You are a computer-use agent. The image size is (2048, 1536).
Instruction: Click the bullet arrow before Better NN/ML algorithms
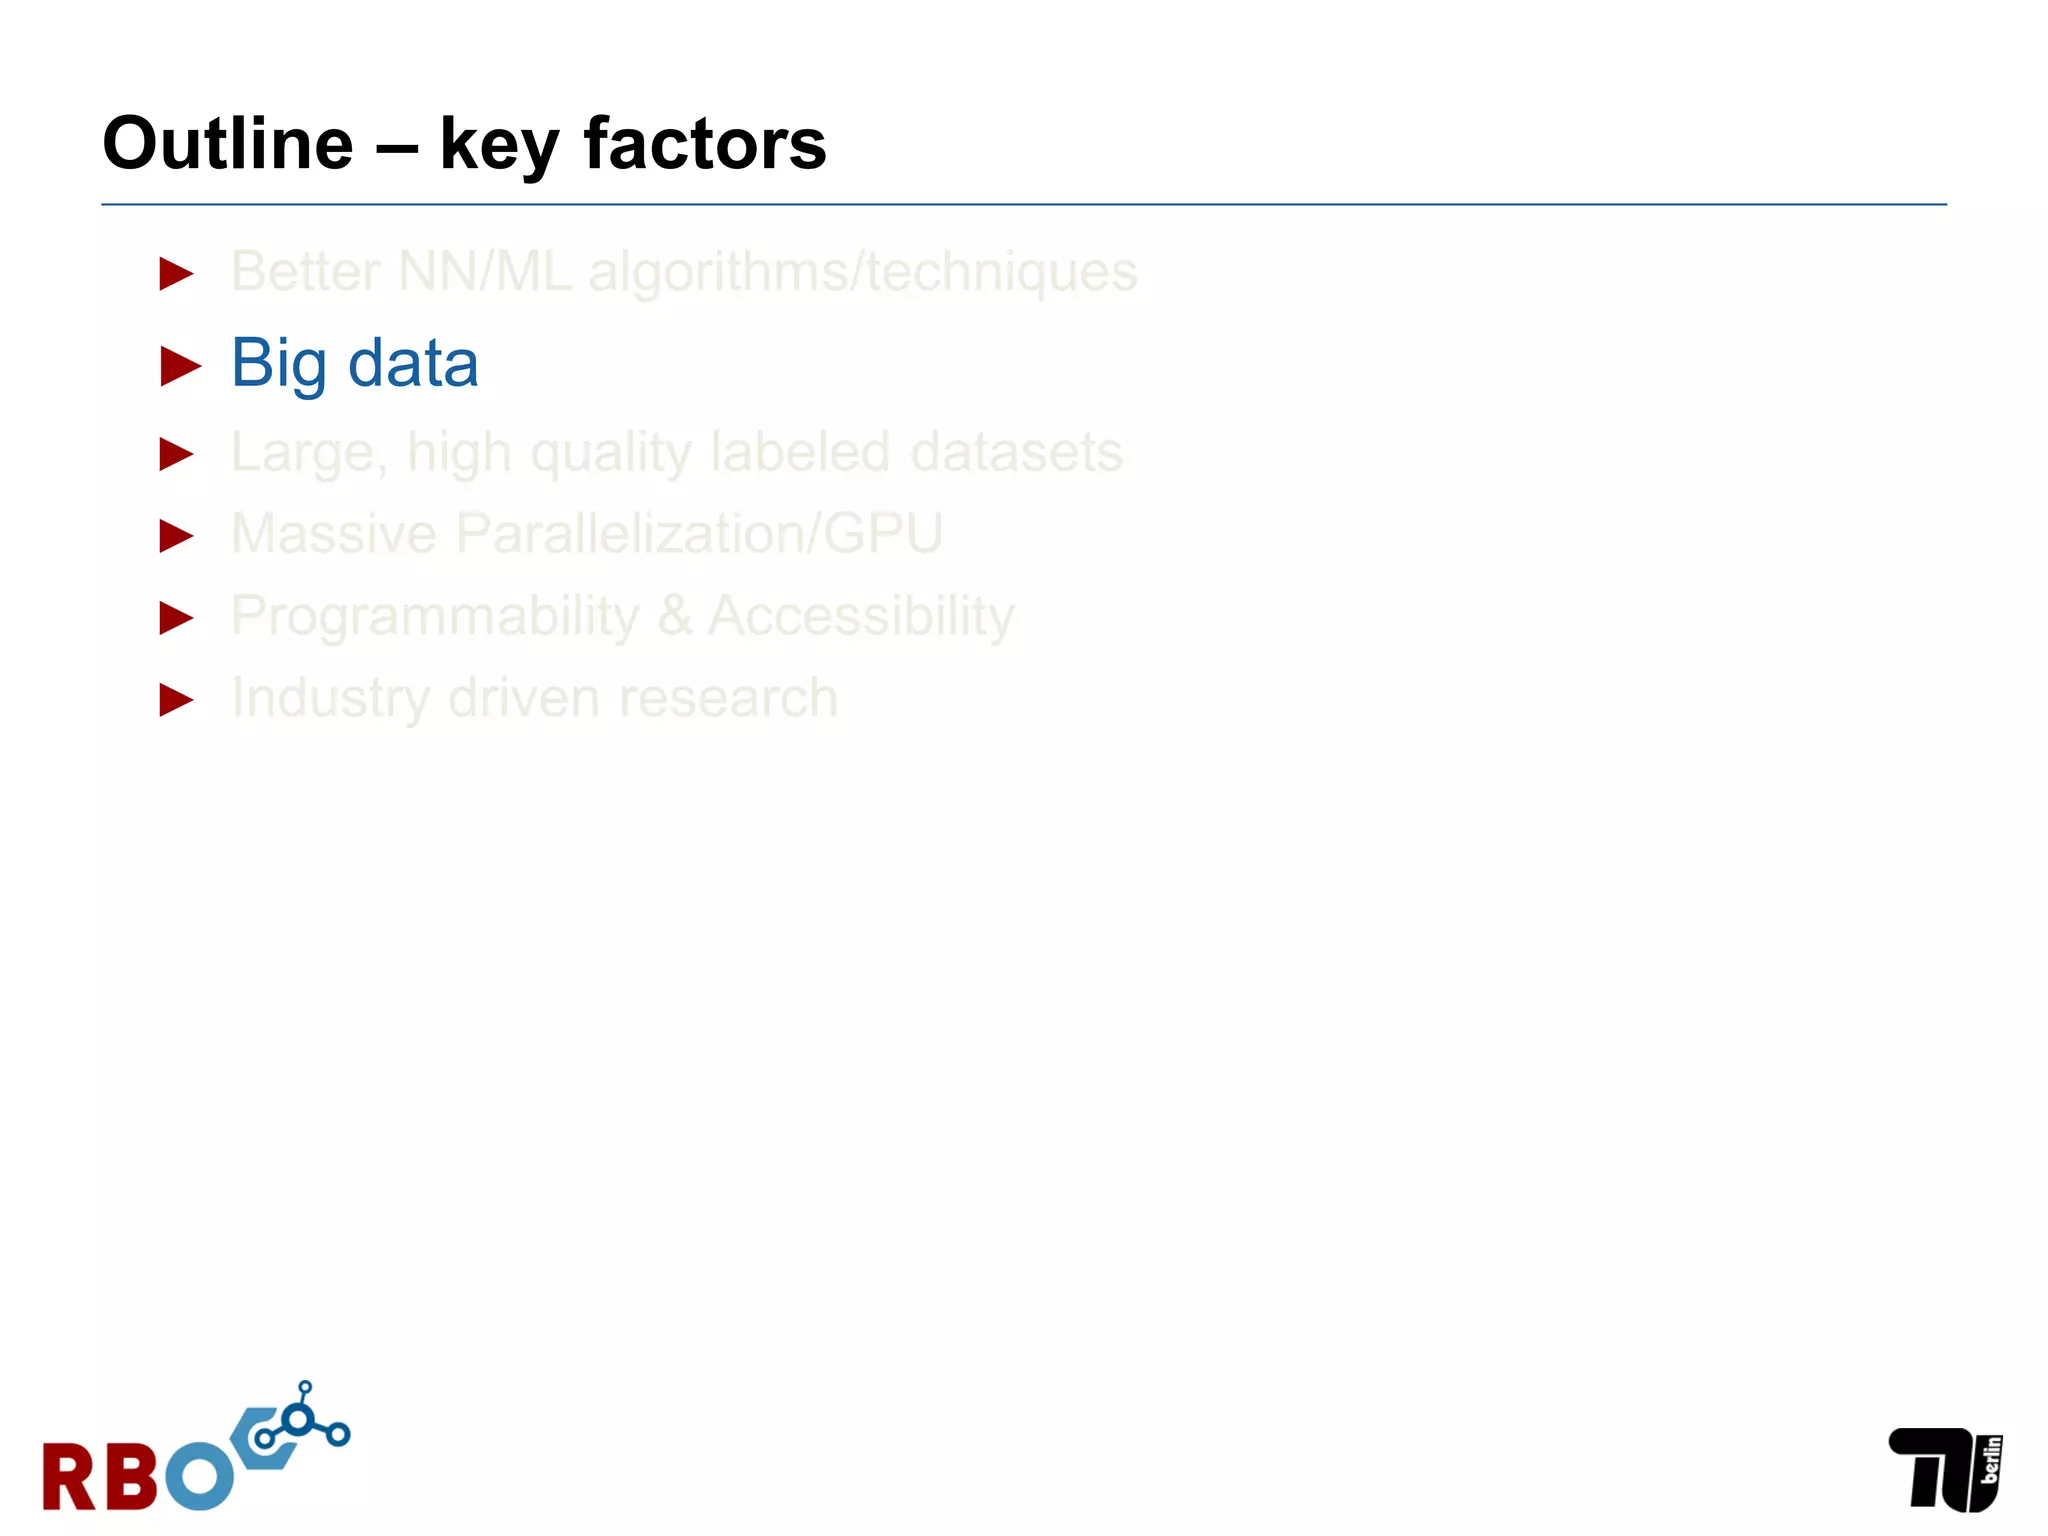[x=176, y=273]
